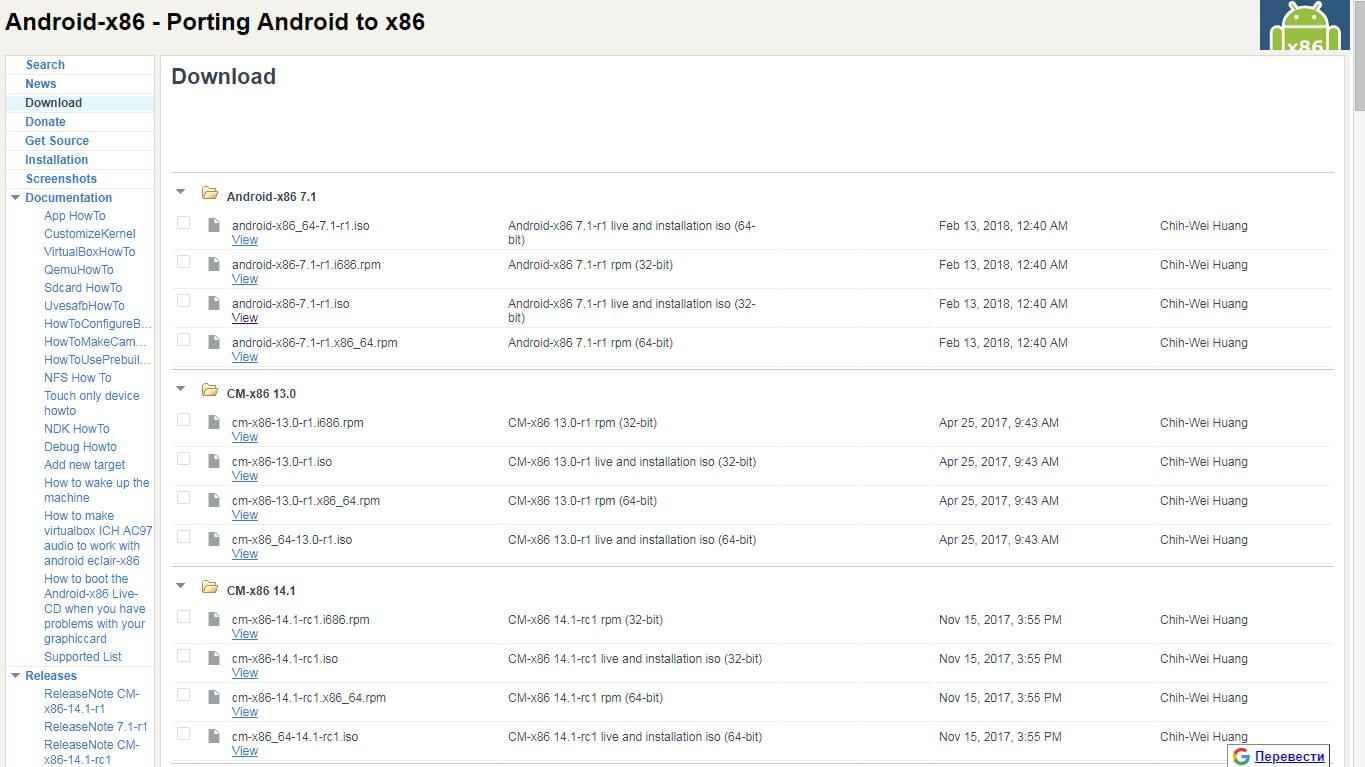1365x767 pixels.
Task: Click the page vertical scrollbar thumb
Action: click(x=1358, y=56)
